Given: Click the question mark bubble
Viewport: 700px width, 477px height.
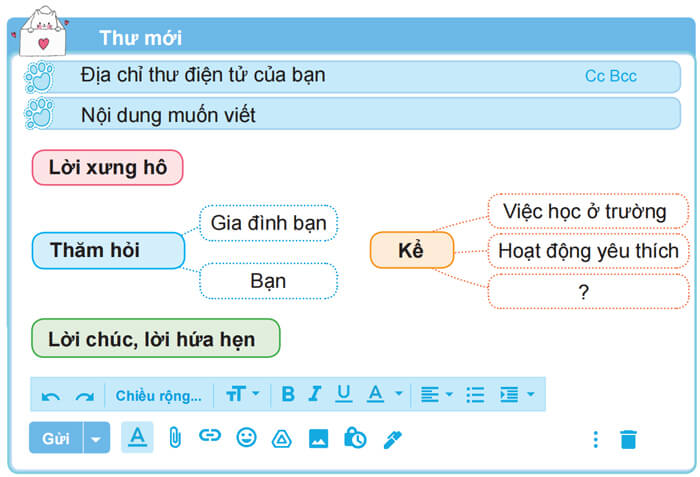Looking at the screenshot, I should point(588,292).
